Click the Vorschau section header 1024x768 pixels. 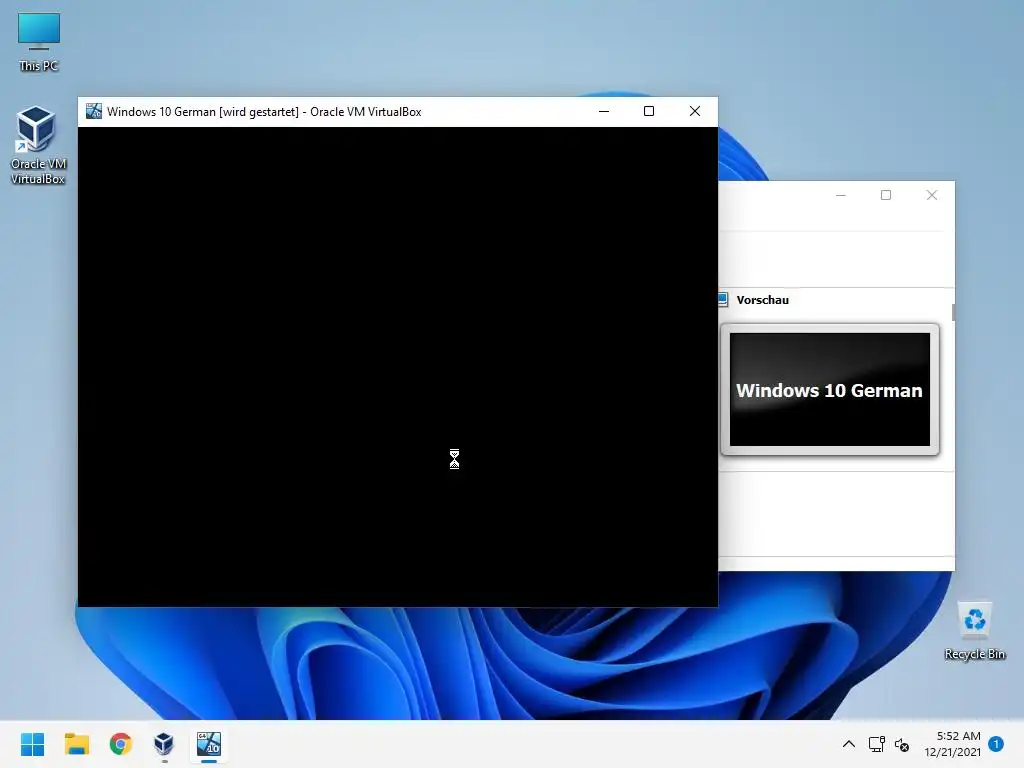click(x=762, y=300)
